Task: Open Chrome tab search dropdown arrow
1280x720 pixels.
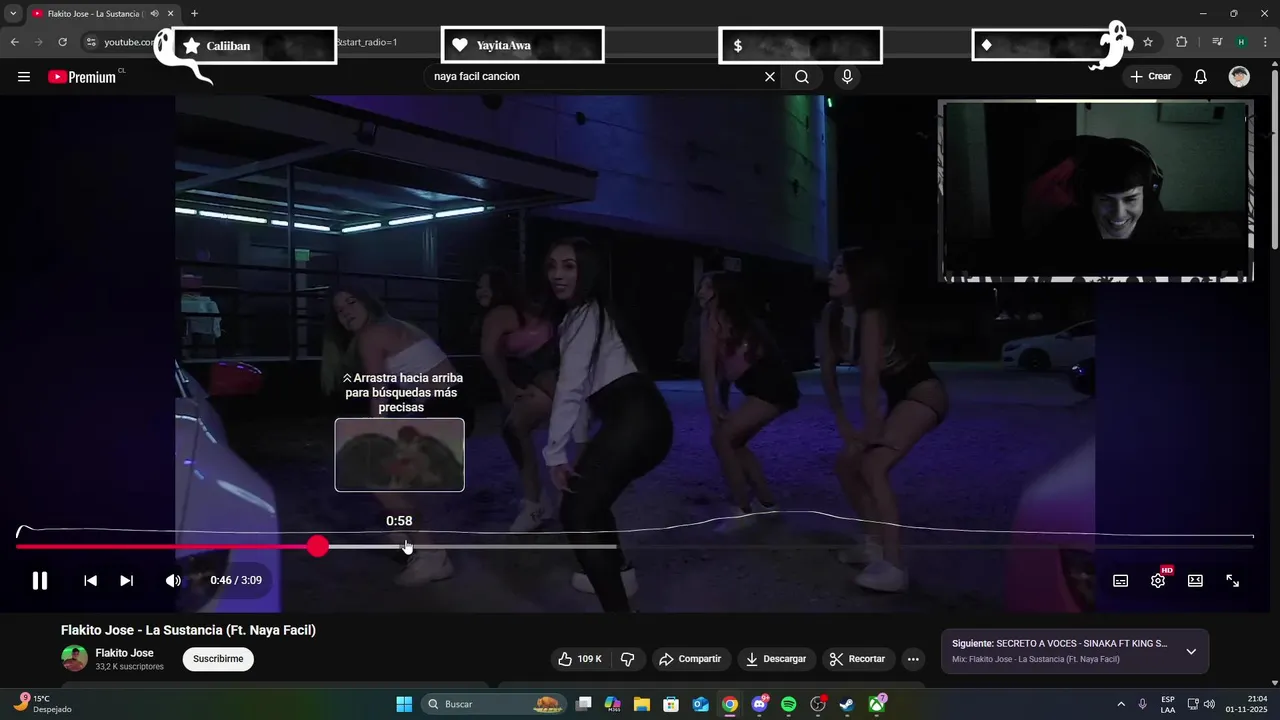Action: (12, 13)
